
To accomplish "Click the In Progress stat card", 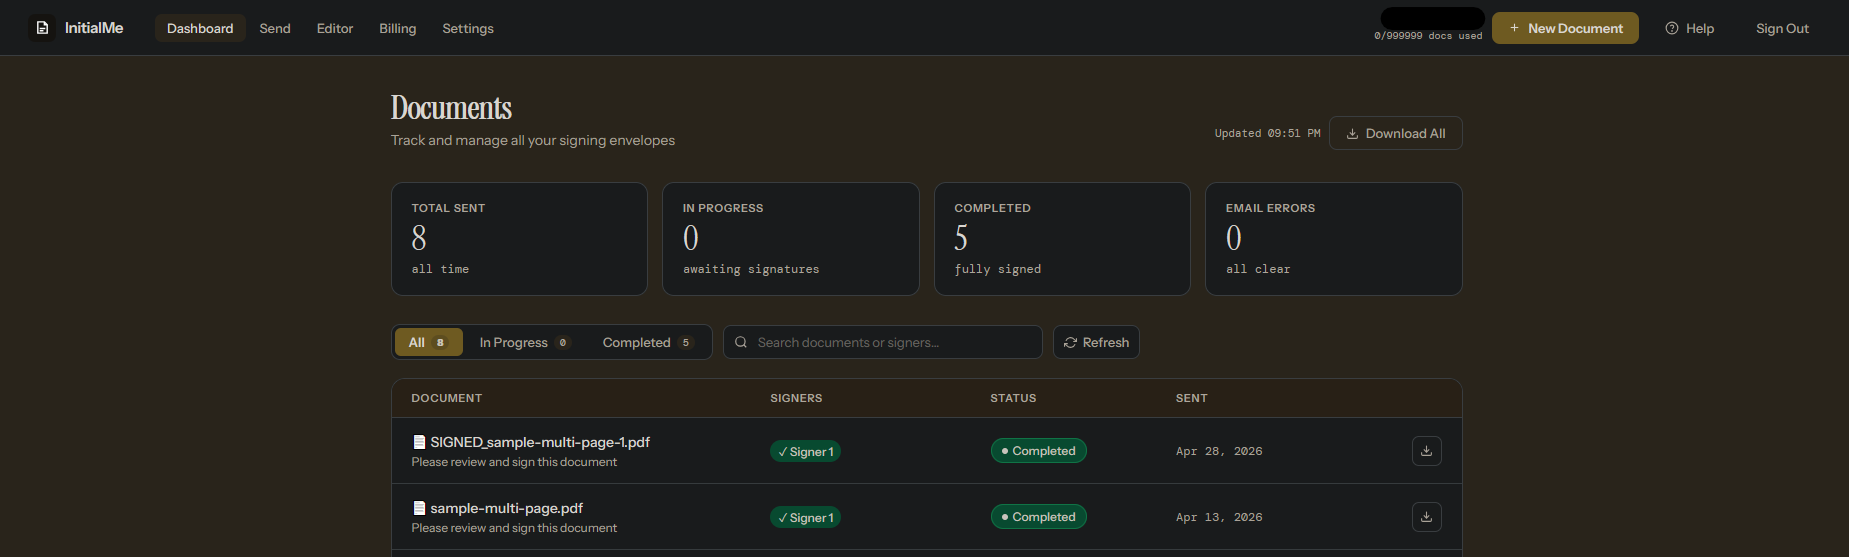I will (x=790, y=239).
